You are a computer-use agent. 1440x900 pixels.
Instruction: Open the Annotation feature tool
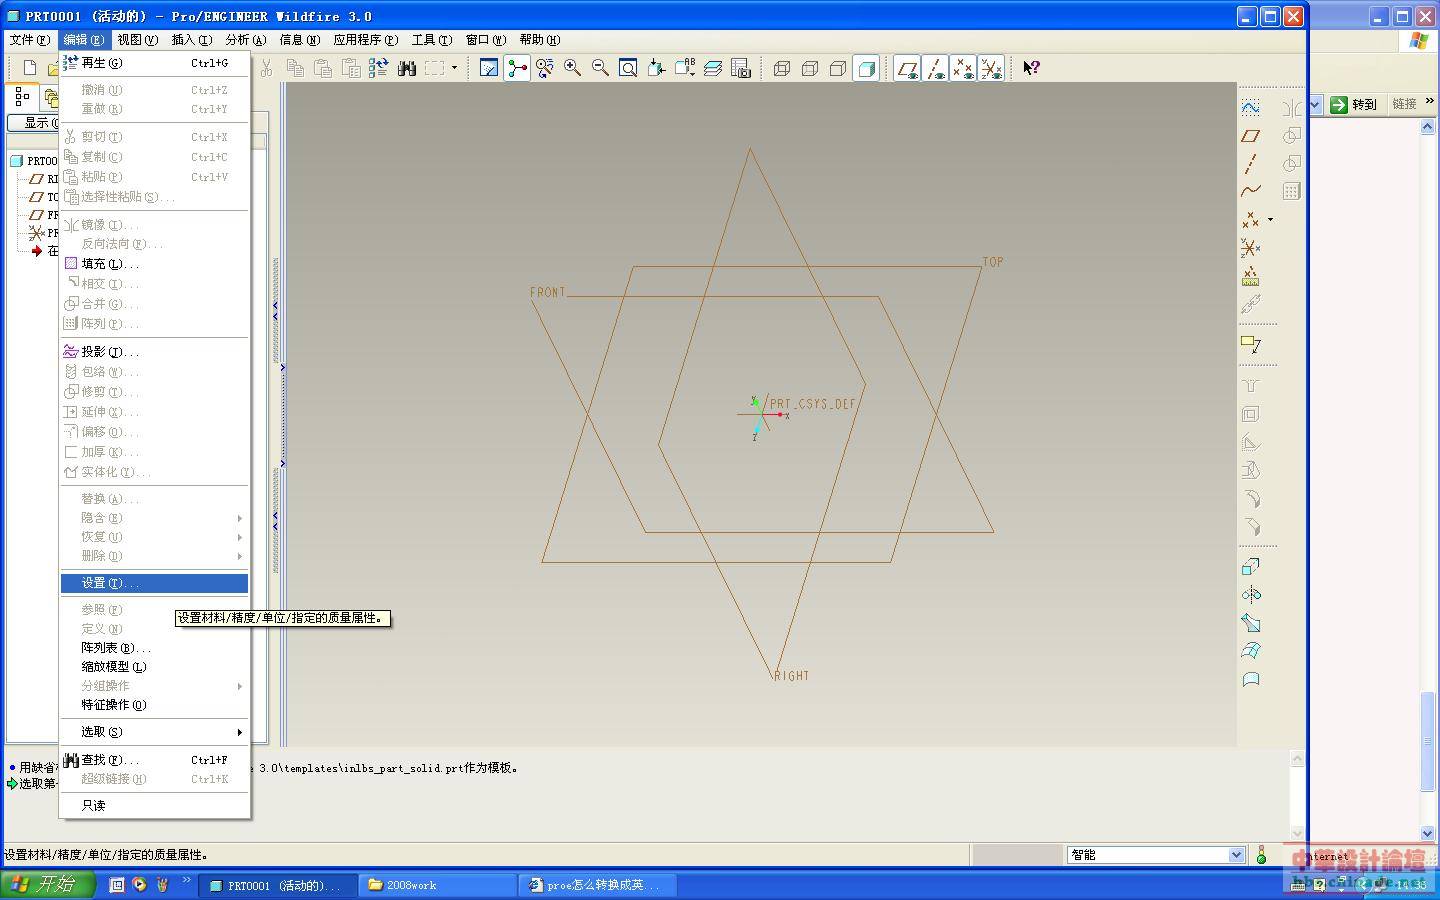(x=1251, y=345)
